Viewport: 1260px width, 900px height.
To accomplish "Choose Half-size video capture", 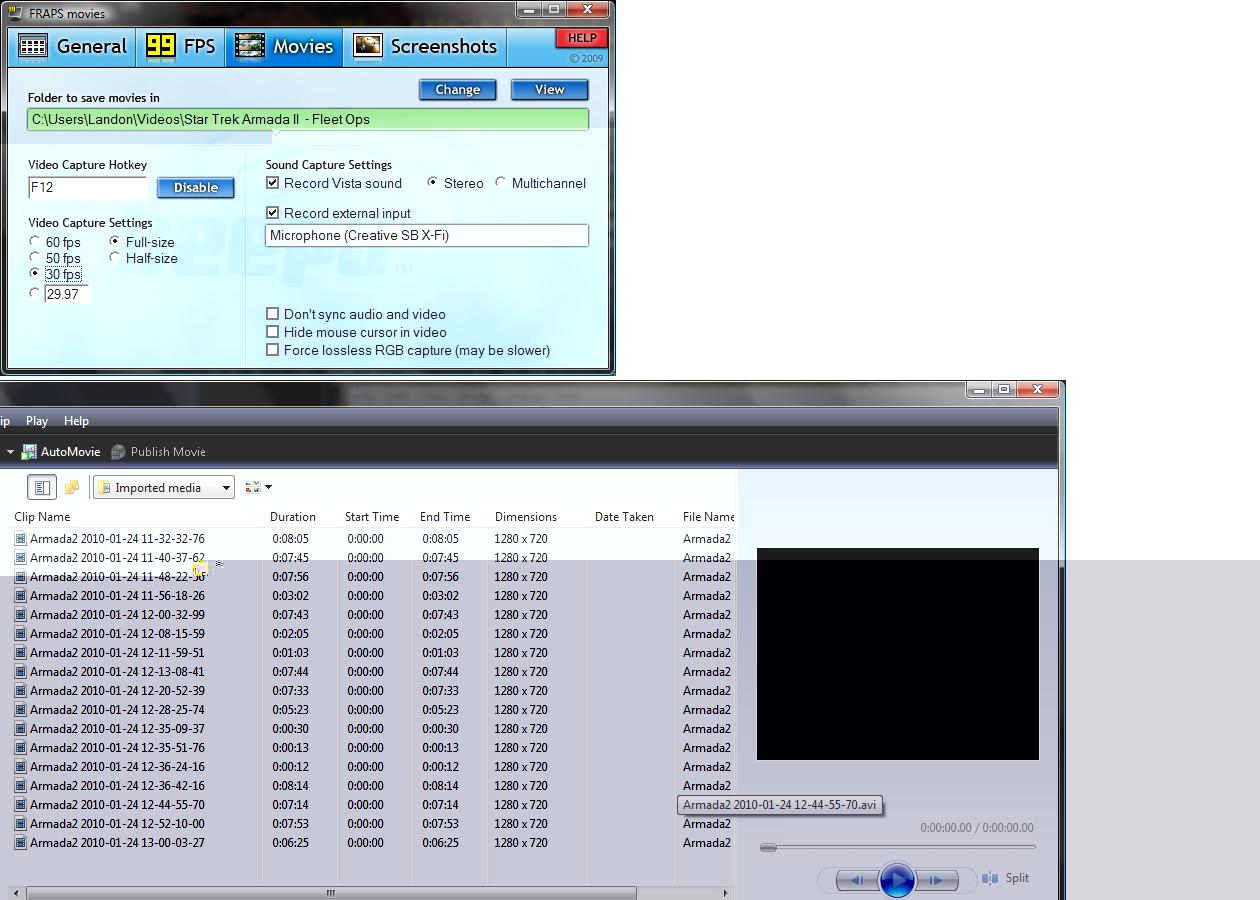I will tap(115, 258).
